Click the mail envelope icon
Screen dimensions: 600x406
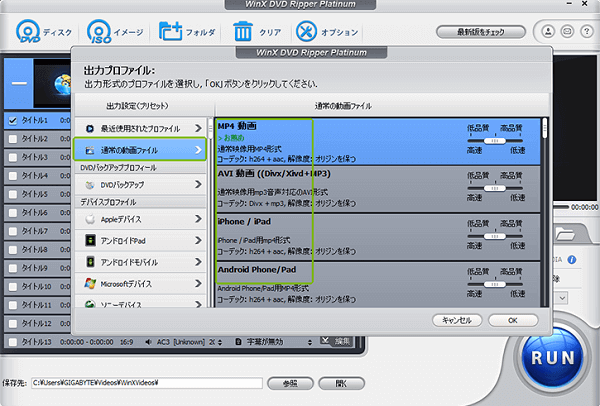tap(567, 31)
